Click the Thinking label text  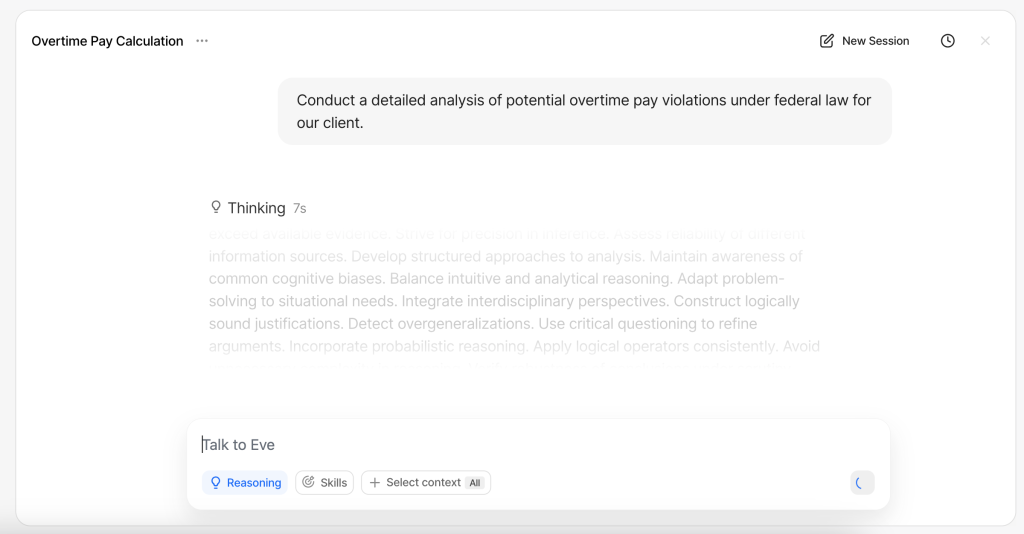pos(256,208)
